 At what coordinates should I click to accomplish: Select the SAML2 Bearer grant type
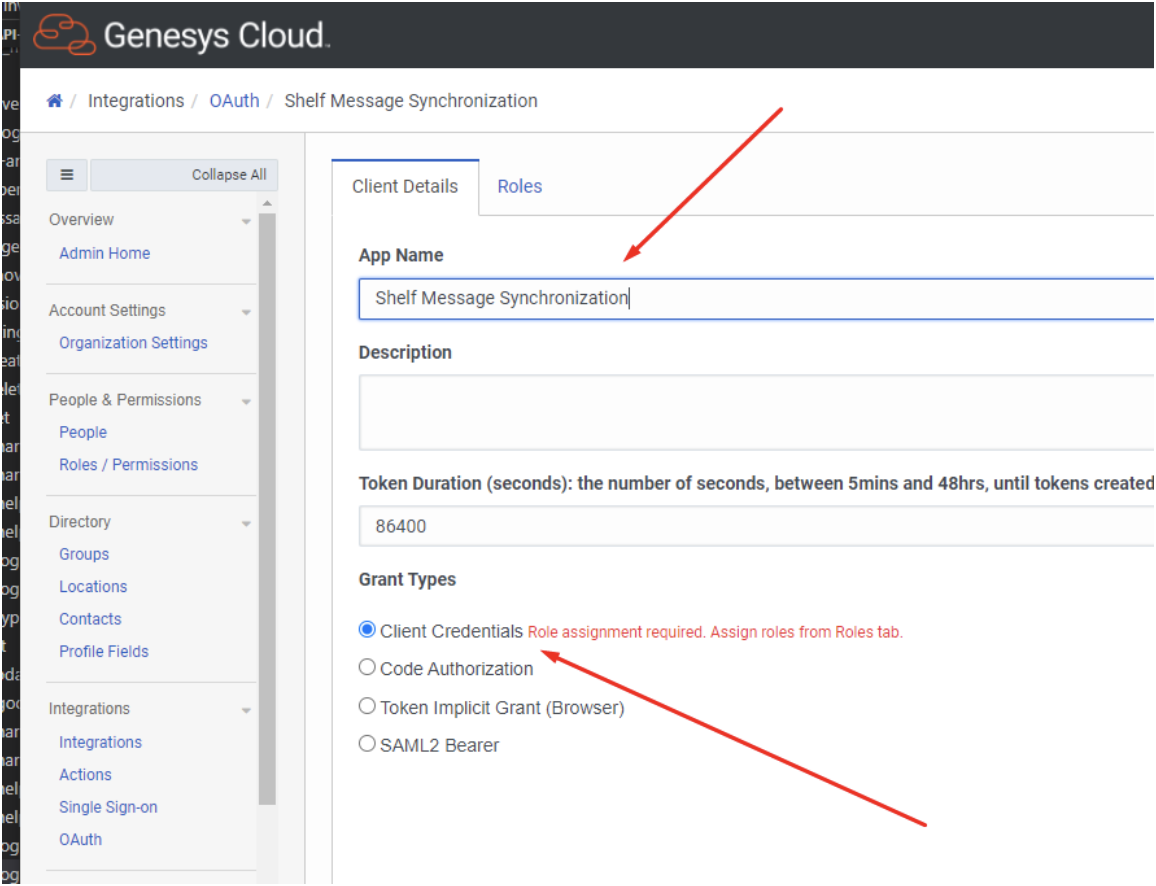(x=367, y=744)
